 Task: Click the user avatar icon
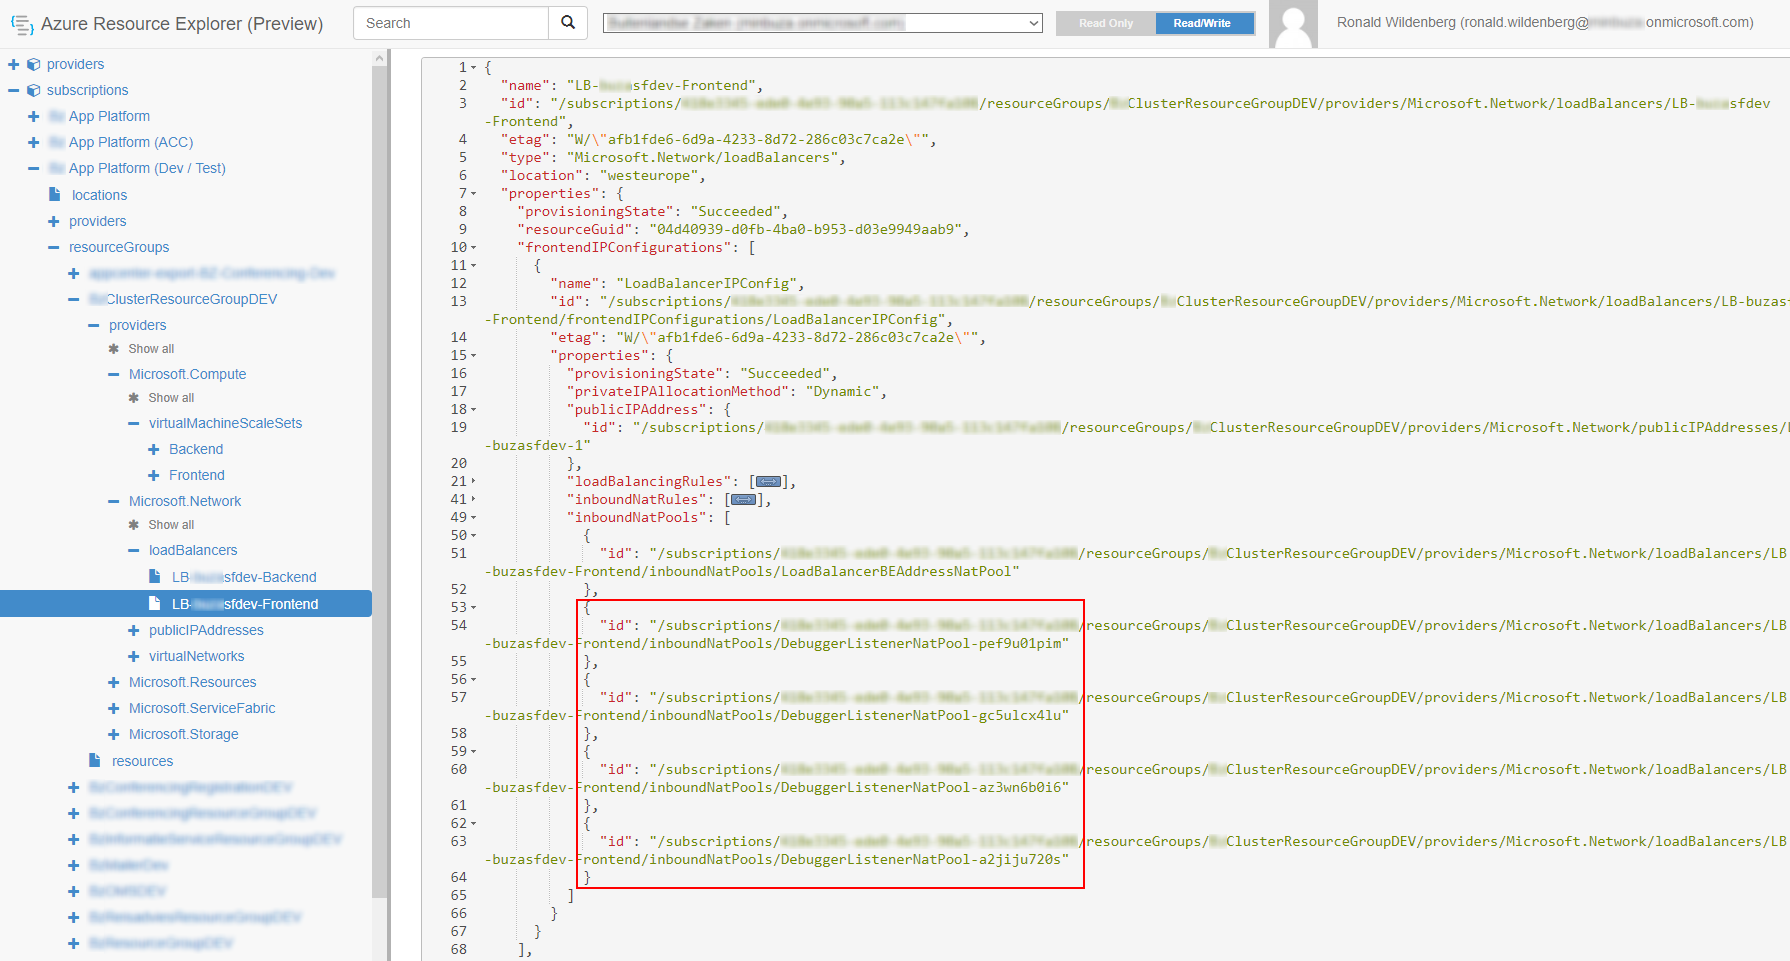[x=1293, y=24]
